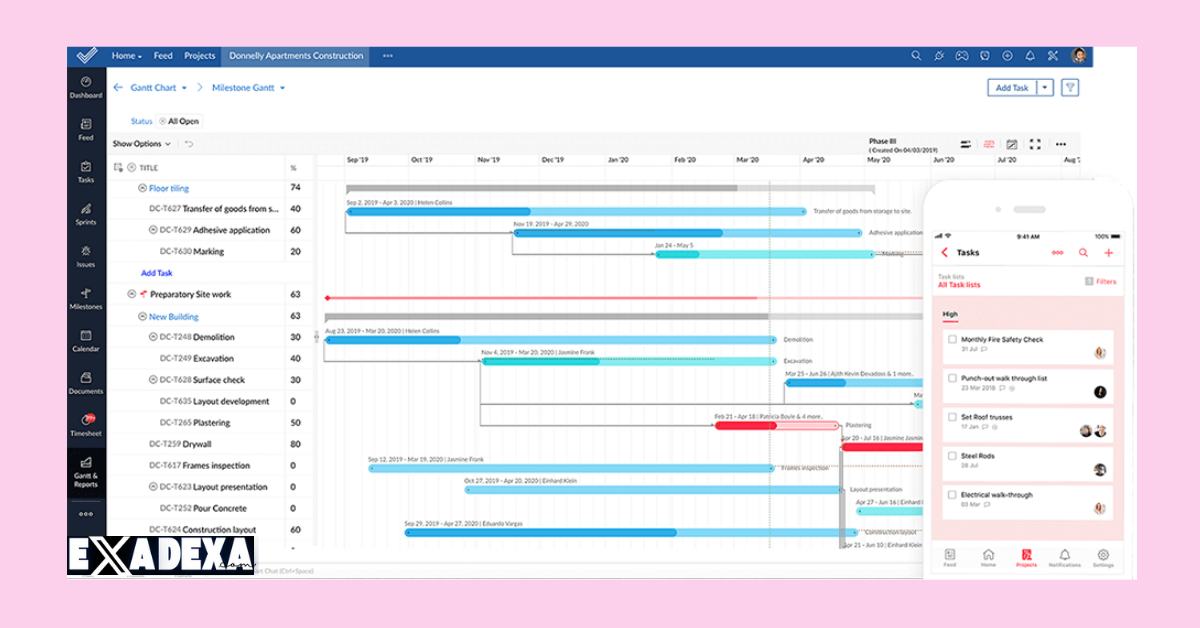Viewport: 1200px width, 628px height.
Task: Open the Calendar from the sidebar
Action: [86, 341]
